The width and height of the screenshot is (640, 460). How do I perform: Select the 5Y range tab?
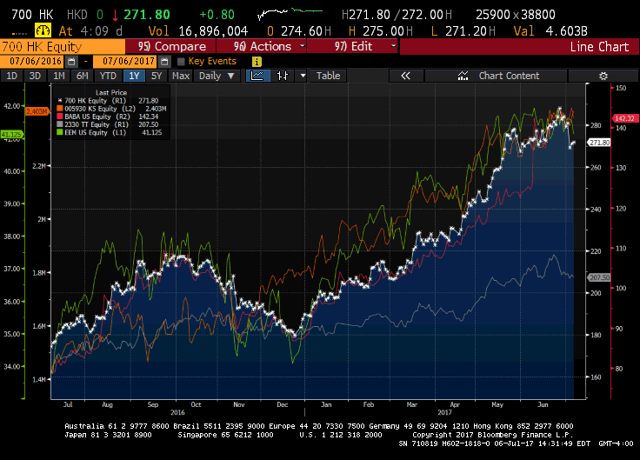coord(157,76)
